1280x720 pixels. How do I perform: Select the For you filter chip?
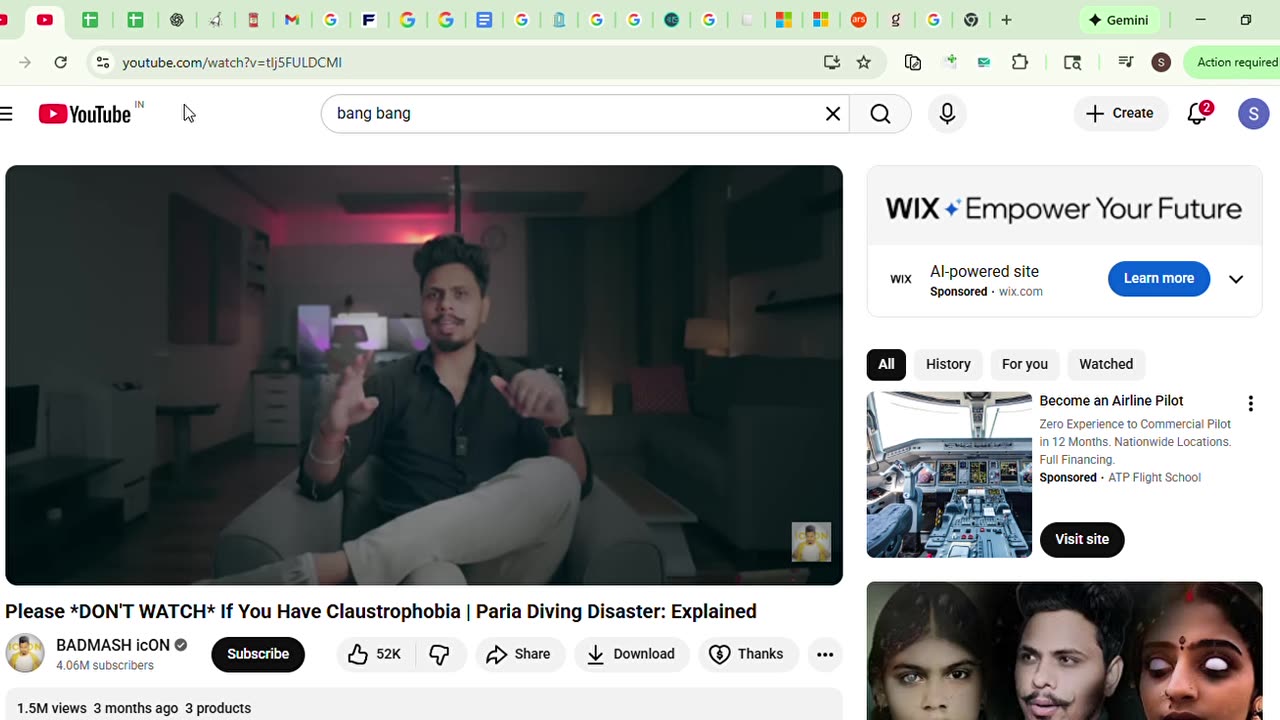pos(1025,364)
